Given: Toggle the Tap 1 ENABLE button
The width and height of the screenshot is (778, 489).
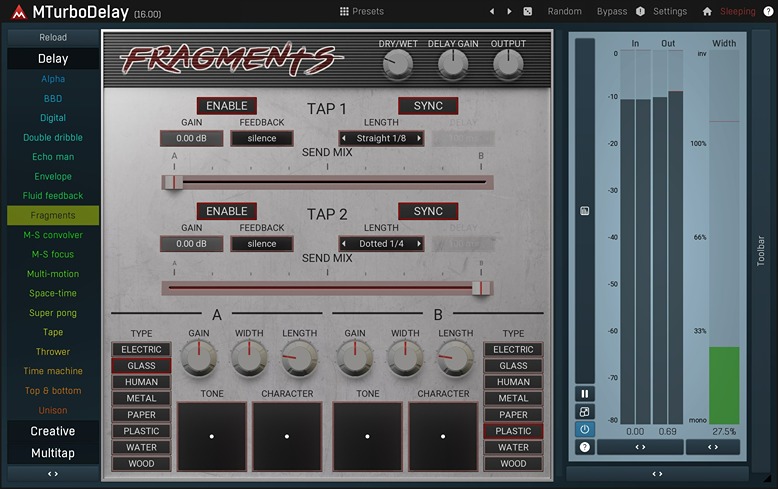Looking at the screenshot, I should click(227, 106).
